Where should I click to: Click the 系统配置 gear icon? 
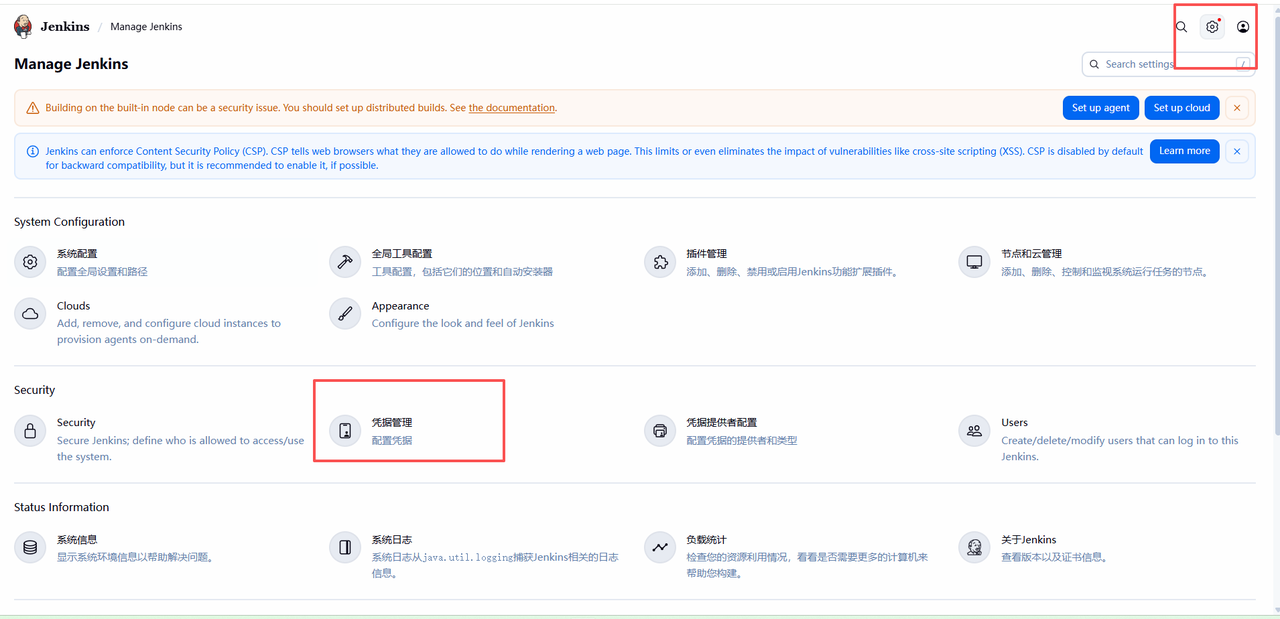pos(30,262)
